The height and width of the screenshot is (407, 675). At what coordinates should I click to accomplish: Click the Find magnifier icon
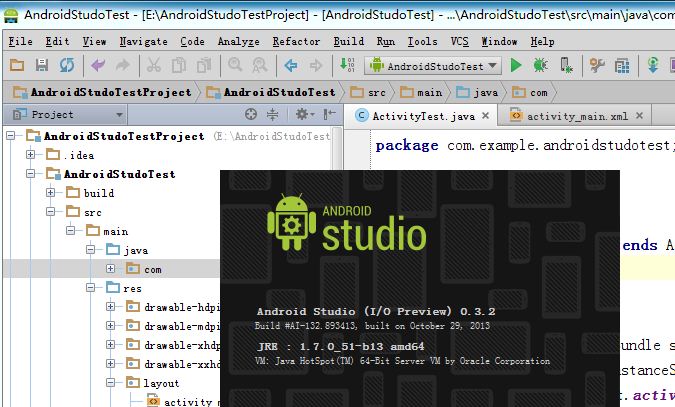pos(235,65)
